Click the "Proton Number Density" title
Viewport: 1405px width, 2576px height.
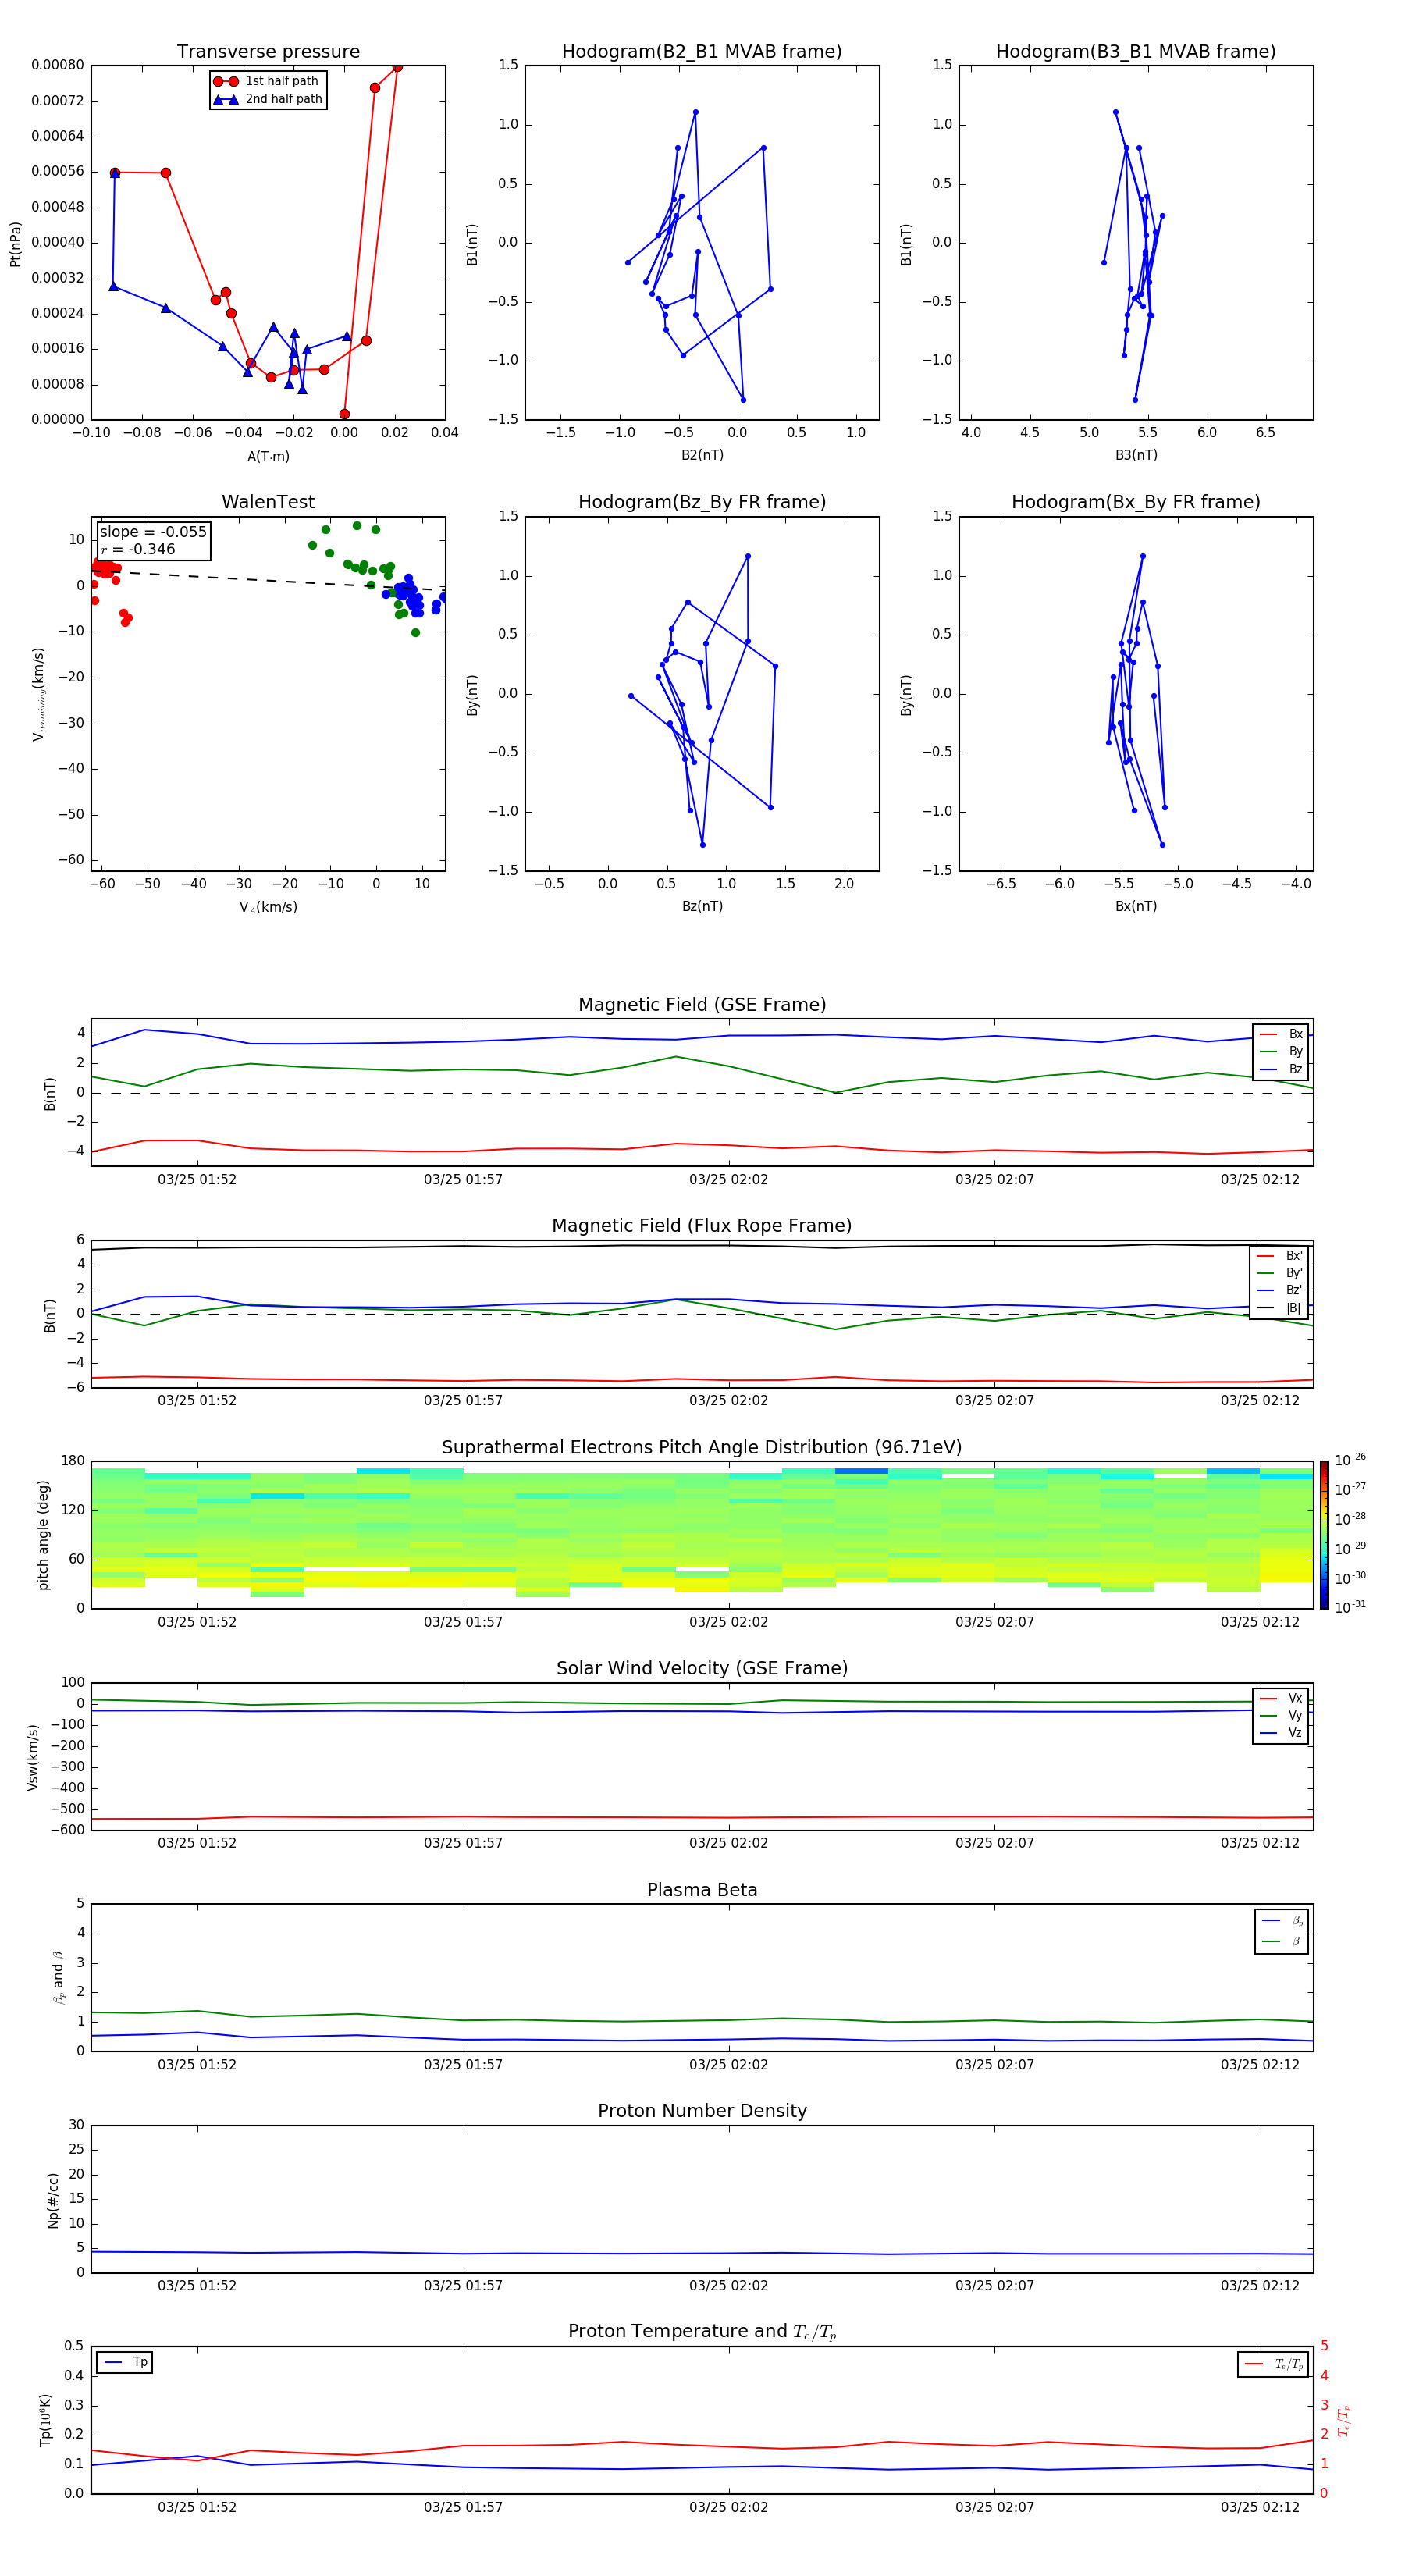tap(702, 2111)
